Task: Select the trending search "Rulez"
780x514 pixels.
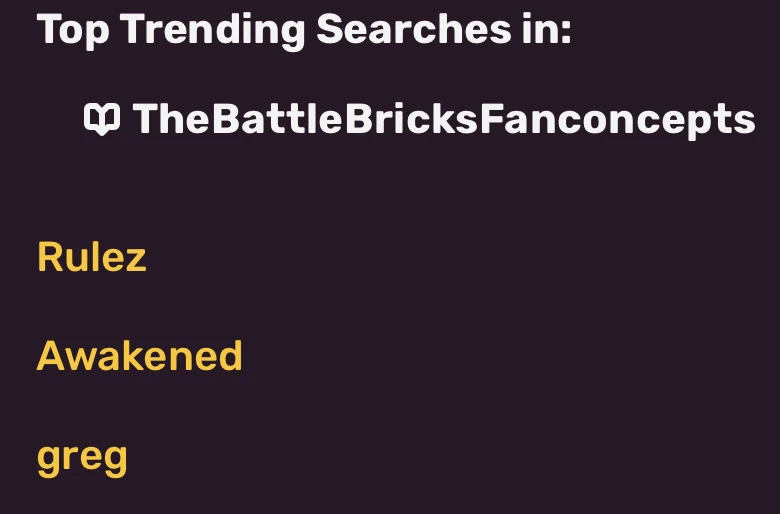Action: (92, 257)
